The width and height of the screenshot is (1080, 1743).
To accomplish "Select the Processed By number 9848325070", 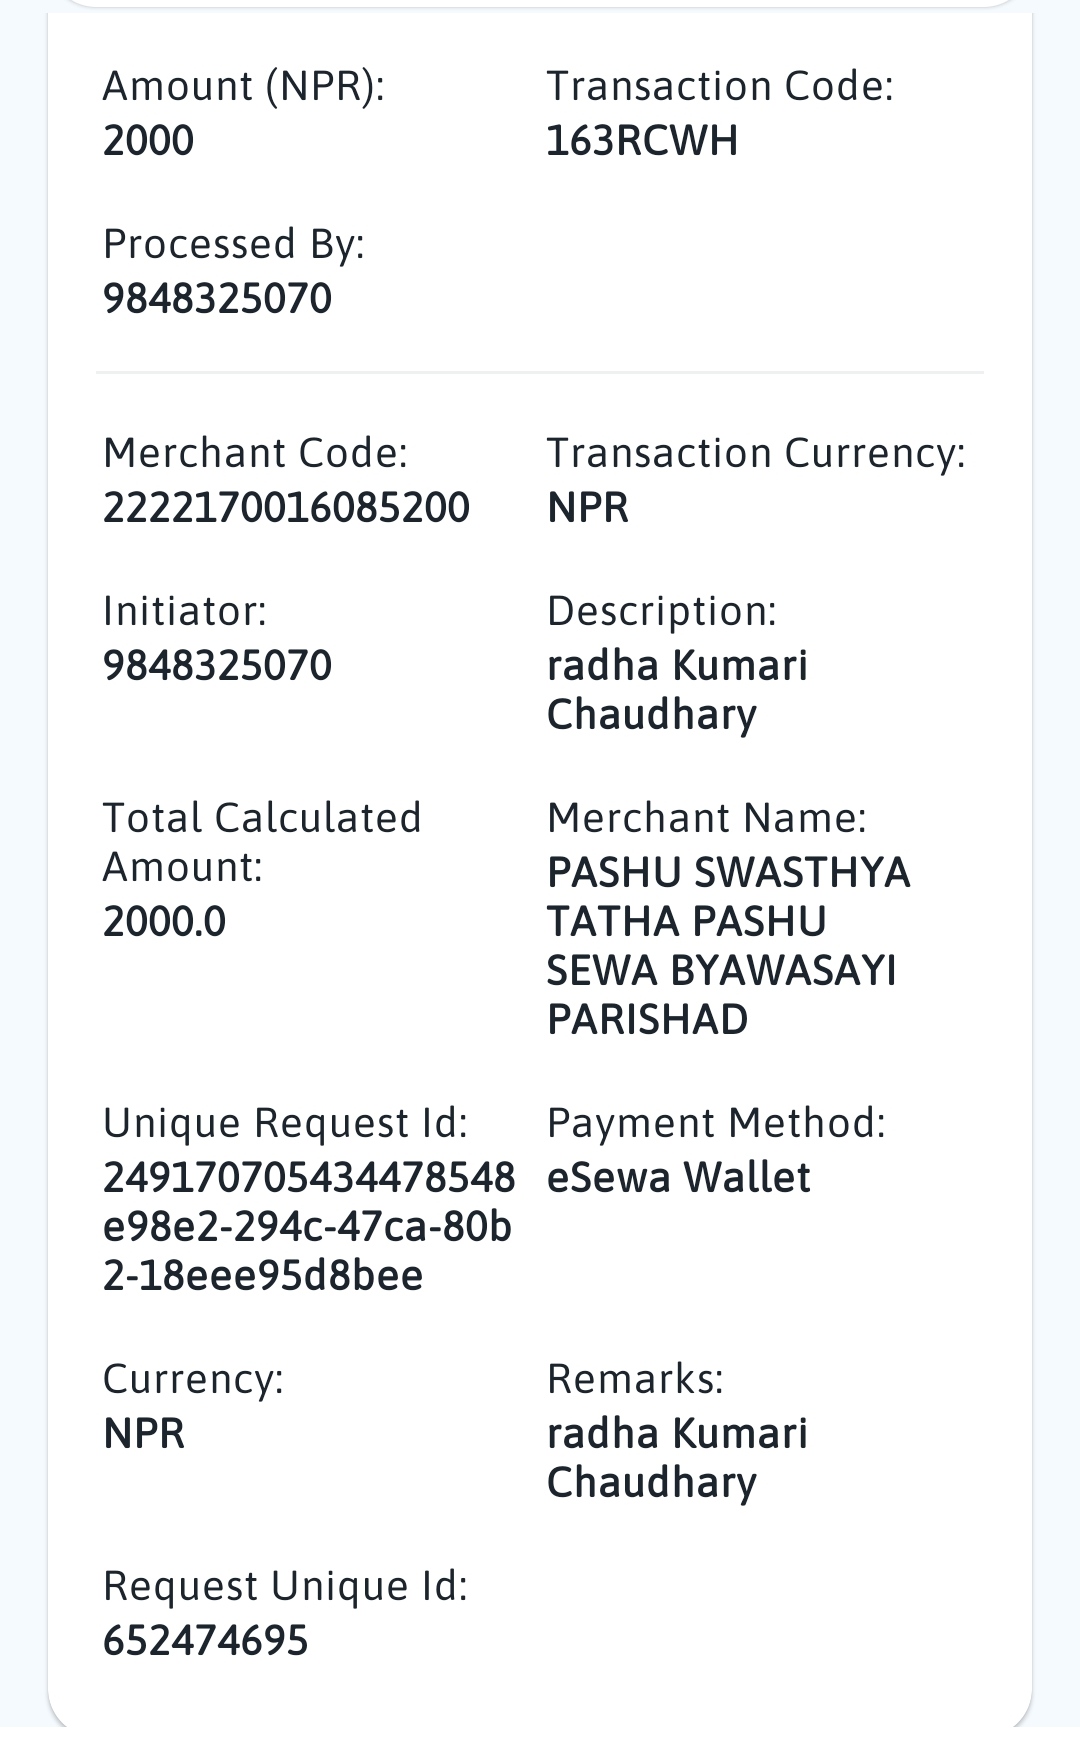I will (217, 298).
